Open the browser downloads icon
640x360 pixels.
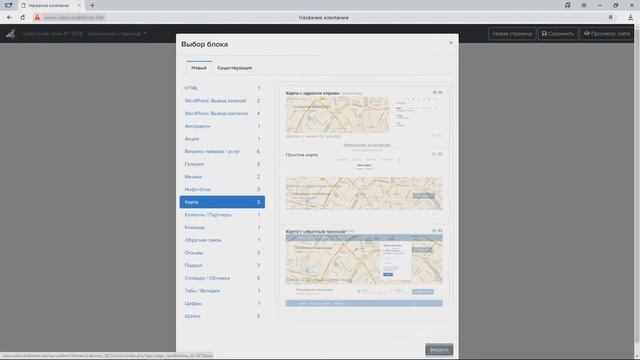(x=630, y=18)
